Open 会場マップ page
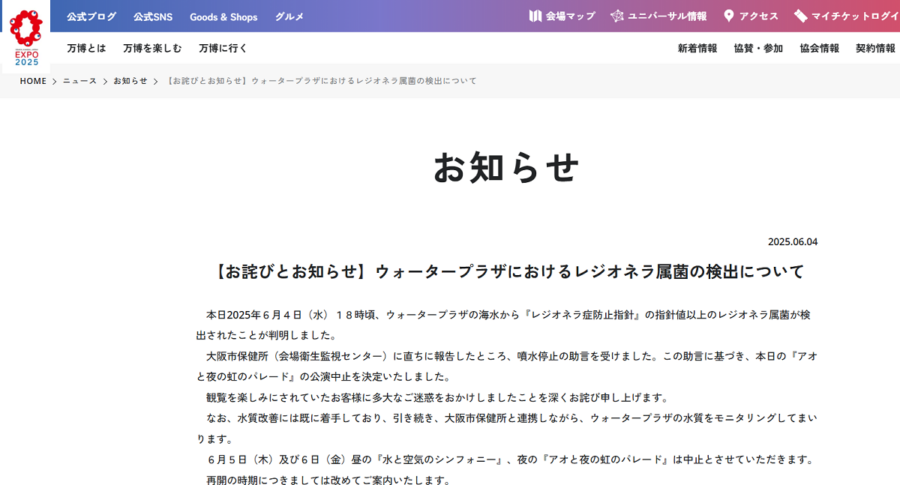The image size is (900, 485). pyautogui.click(x=570, y=16)
